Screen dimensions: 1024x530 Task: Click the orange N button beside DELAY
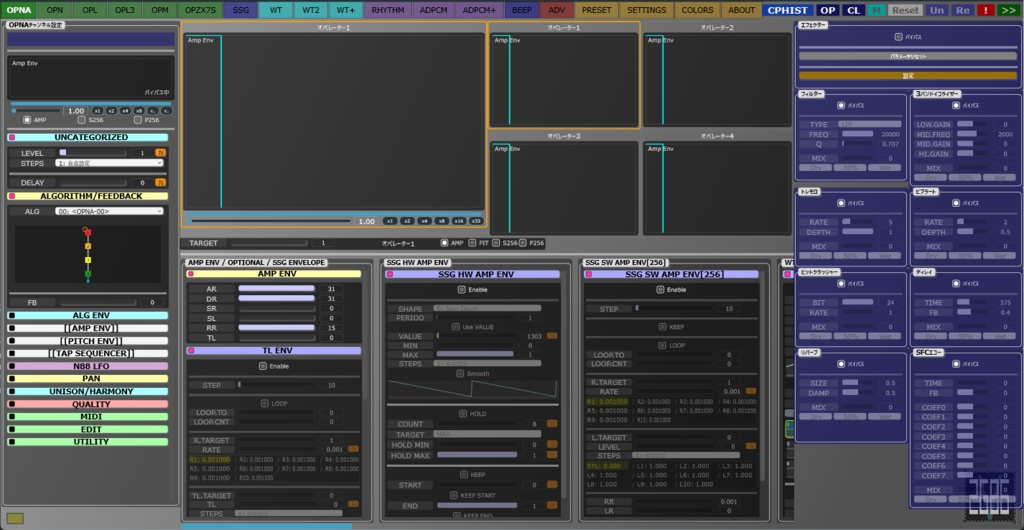click(x=160, y=183)
